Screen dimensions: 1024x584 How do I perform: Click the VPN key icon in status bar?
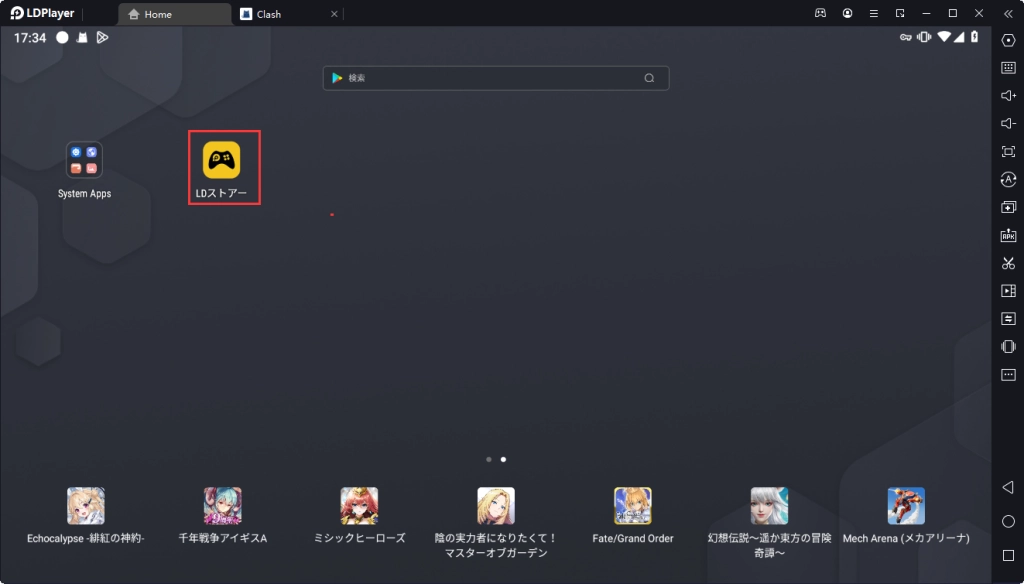[906, 37]
